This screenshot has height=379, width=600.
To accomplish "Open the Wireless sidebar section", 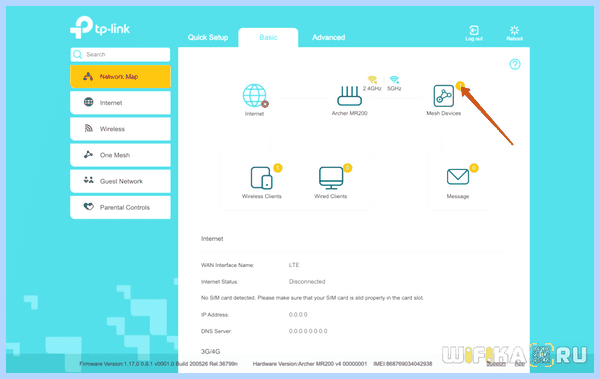I will pyautogui.click(x=120, y=129).
